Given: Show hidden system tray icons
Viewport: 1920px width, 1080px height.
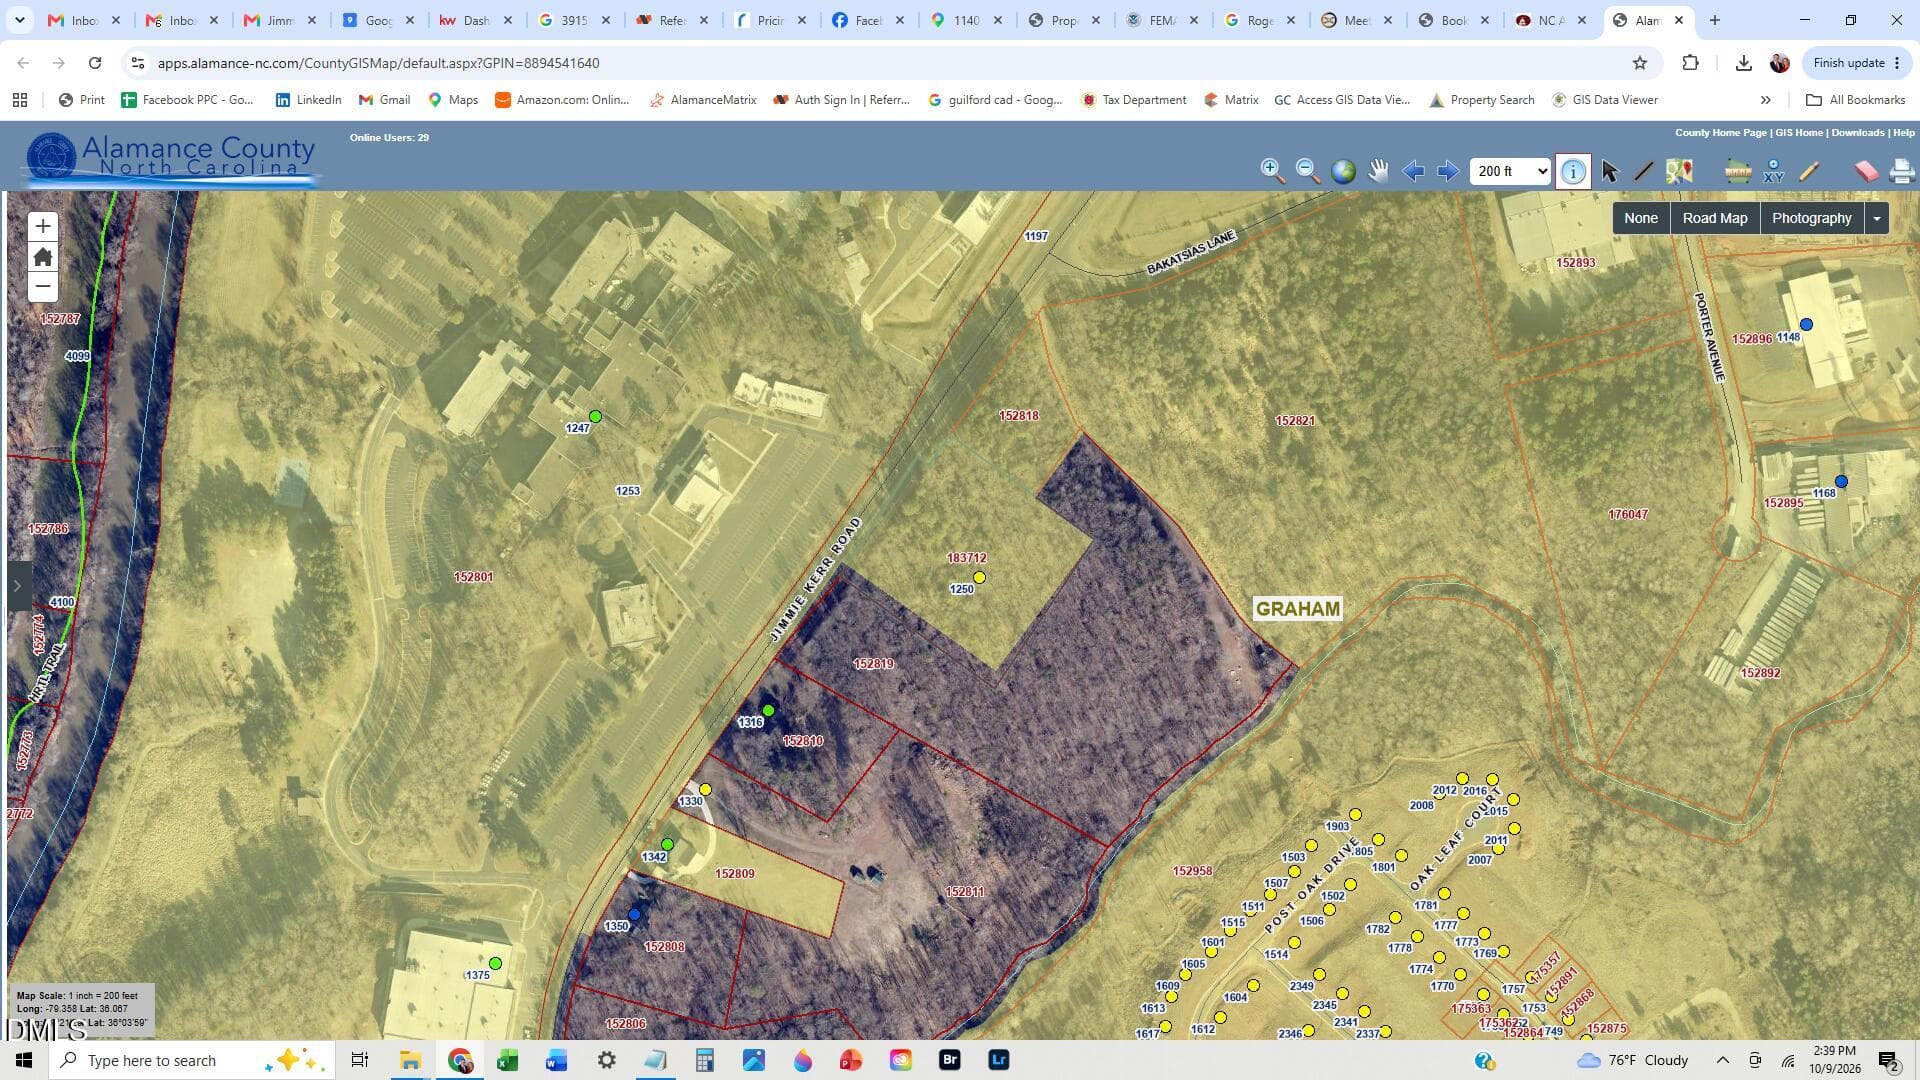Looking at the screenshot, I should point(1722,1060).
